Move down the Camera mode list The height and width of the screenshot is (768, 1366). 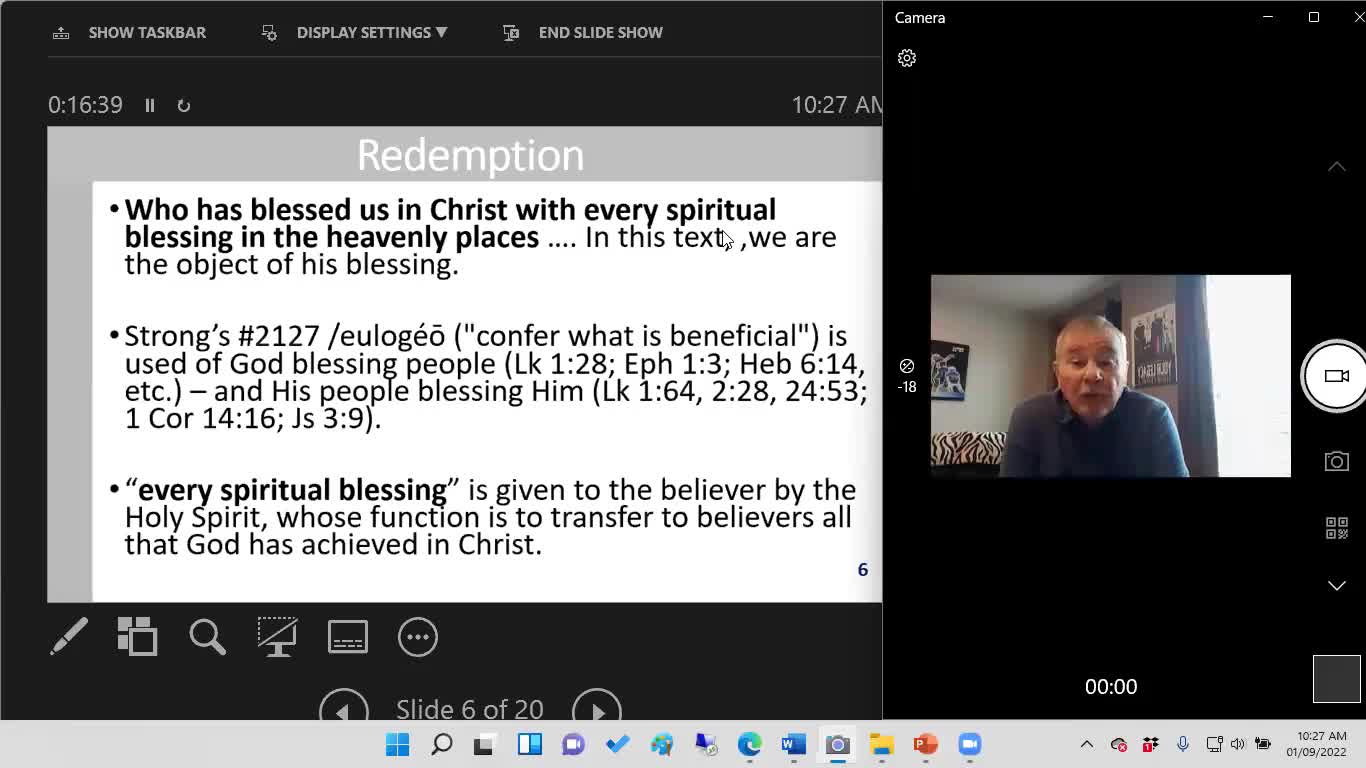1337,585
